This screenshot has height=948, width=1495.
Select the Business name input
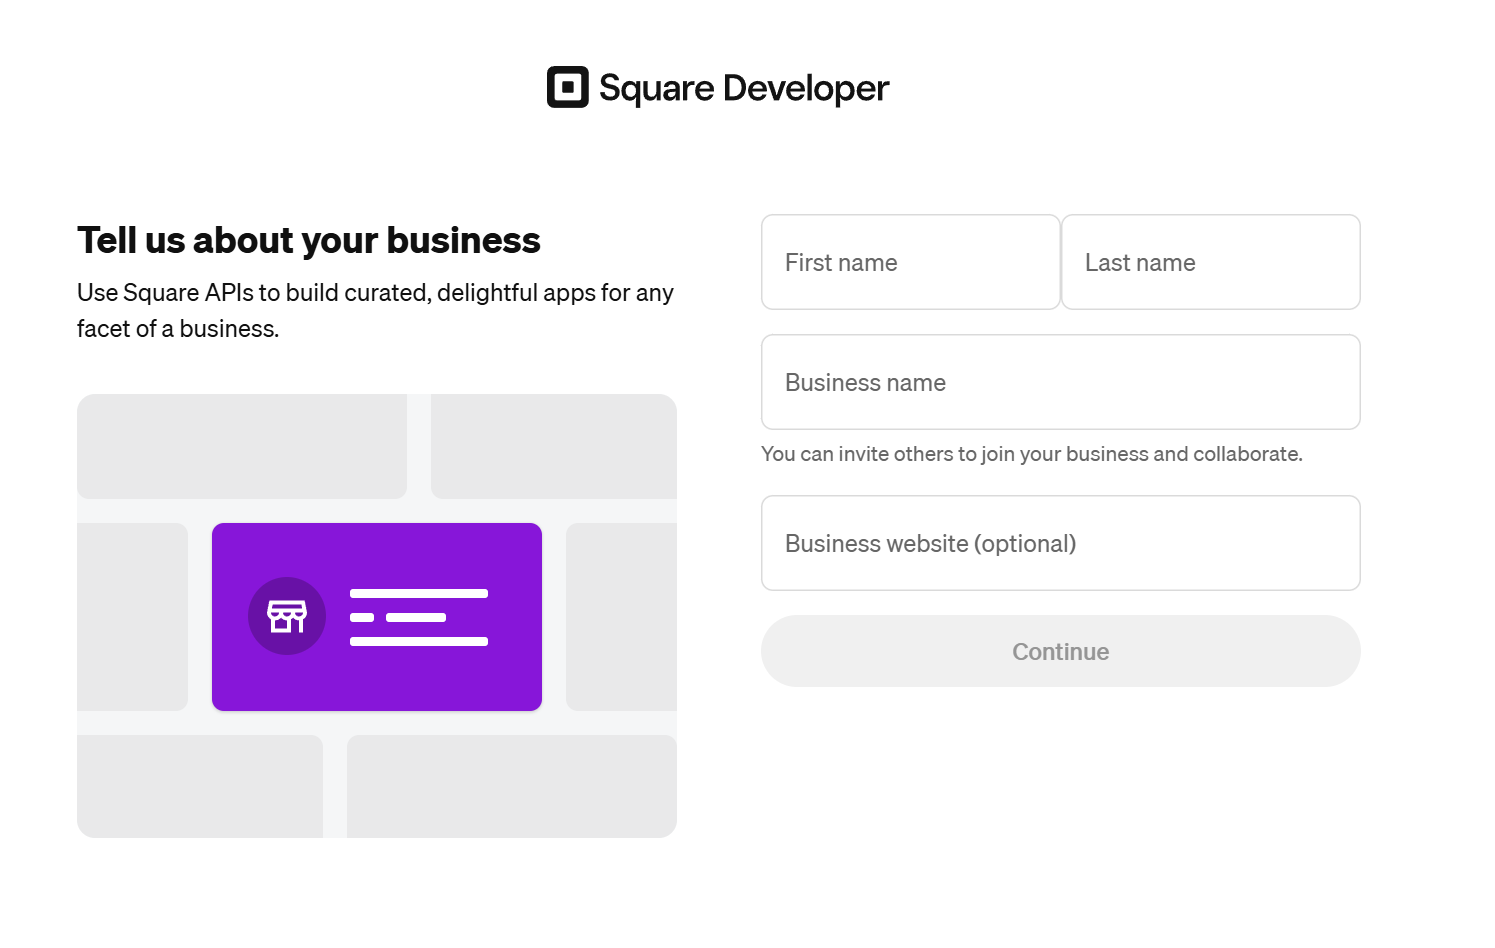(1060, 382)
